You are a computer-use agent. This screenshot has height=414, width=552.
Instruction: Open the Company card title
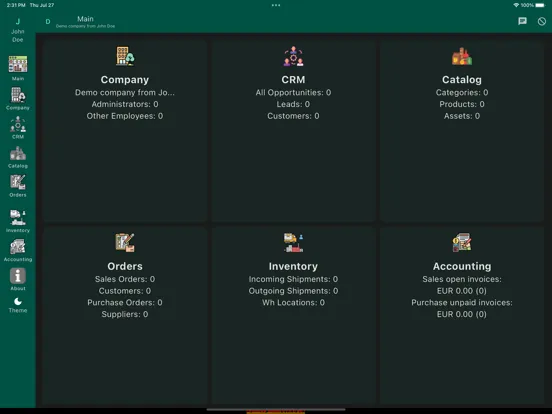coord(125,80)
